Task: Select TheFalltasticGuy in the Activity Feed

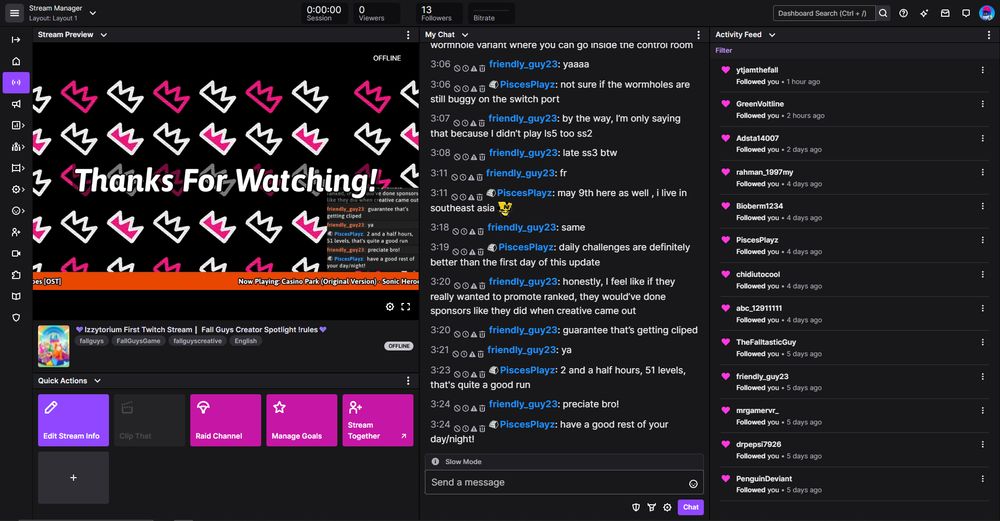Action: (766, 342)
